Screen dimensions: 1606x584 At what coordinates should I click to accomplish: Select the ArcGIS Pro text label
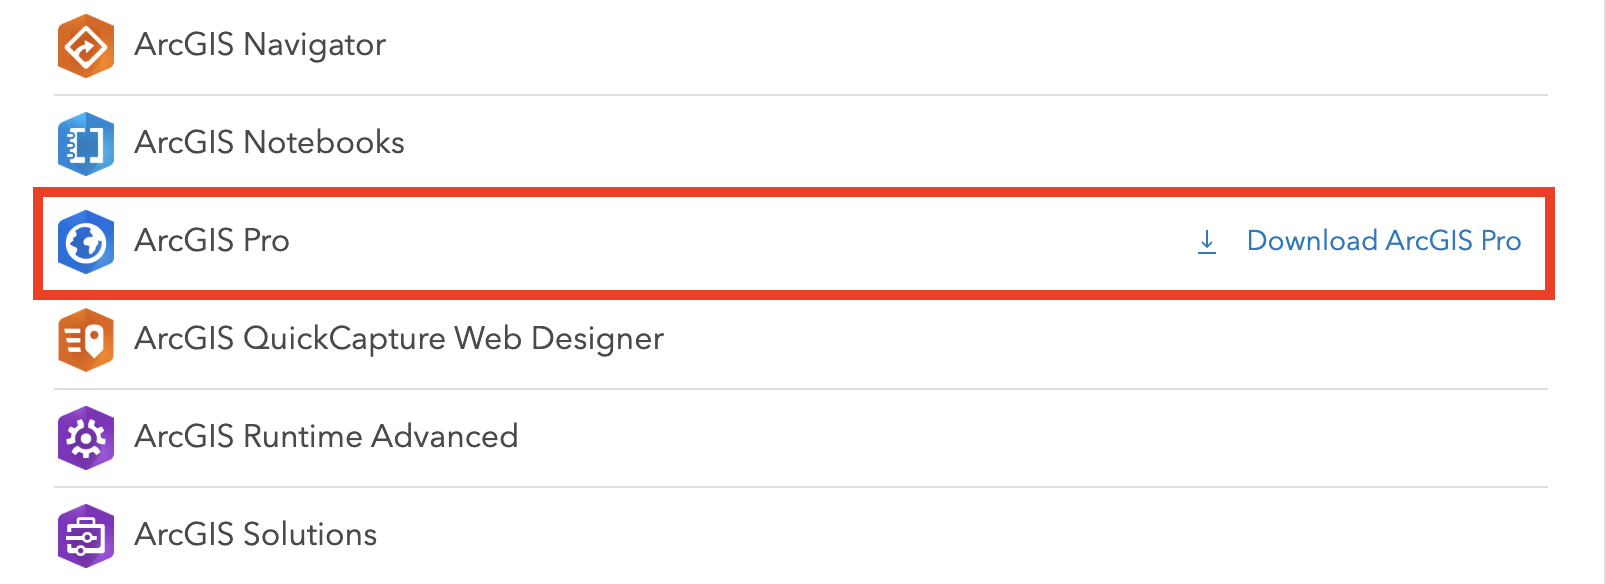click(212, 241)
